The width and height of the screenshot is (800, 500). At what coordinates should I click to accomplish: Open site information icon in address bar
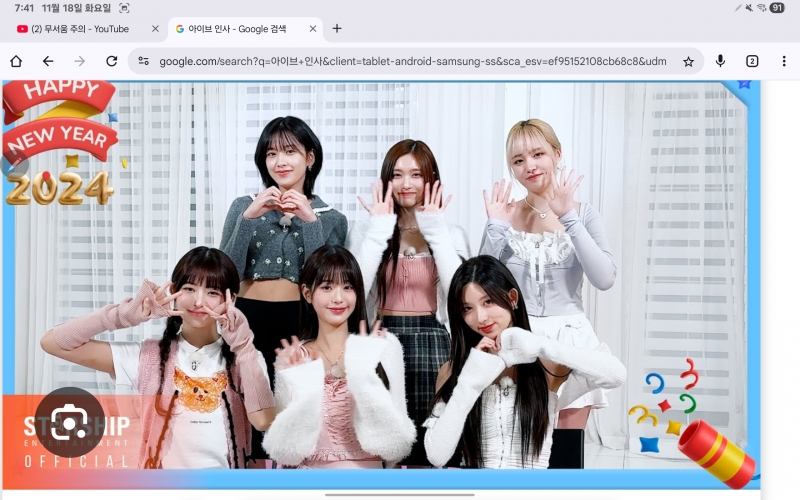point(144,61)
